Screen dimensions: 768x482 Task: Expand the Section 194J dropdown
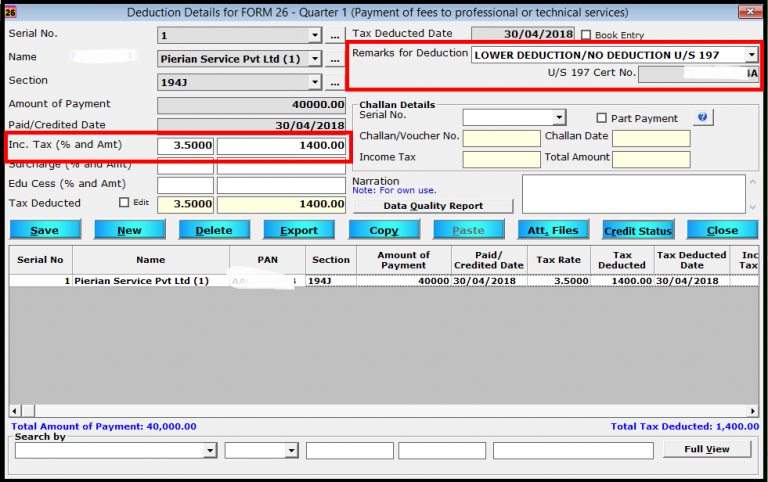pos(315,82)
